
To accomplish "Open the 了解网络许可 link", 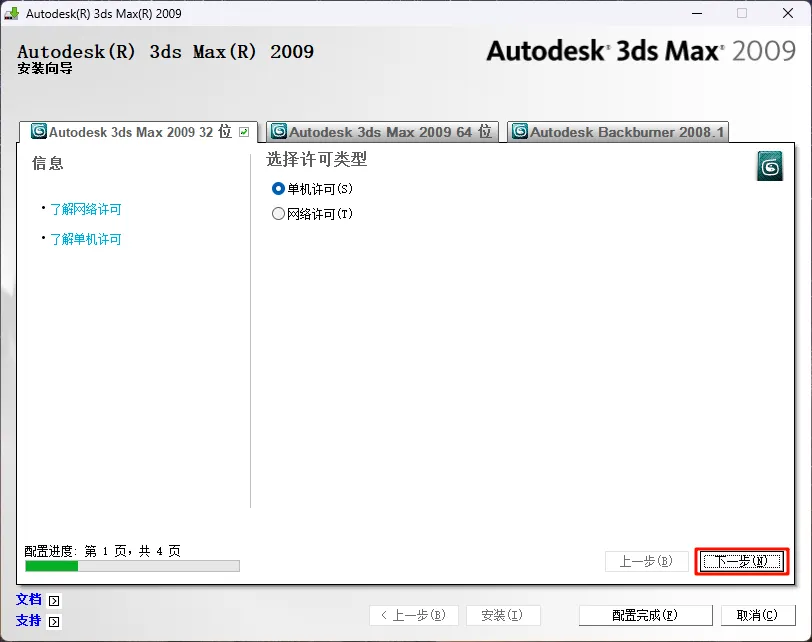I will [x=85, y=209].
